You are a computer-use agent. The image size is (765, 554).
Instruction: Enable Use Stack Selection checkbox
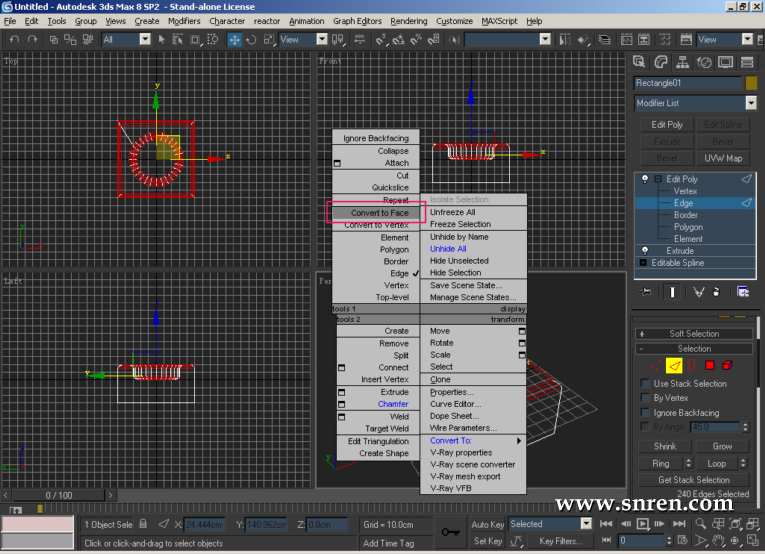(646, 384)
